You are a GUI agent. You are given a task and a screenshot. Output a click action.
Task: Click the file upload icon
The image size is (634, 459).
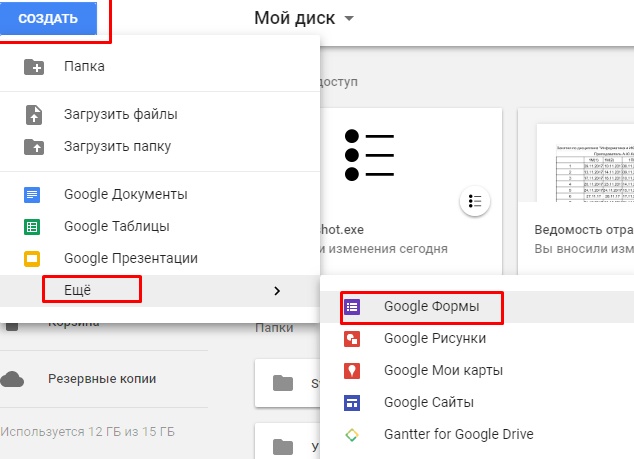[x=34, y=114]
